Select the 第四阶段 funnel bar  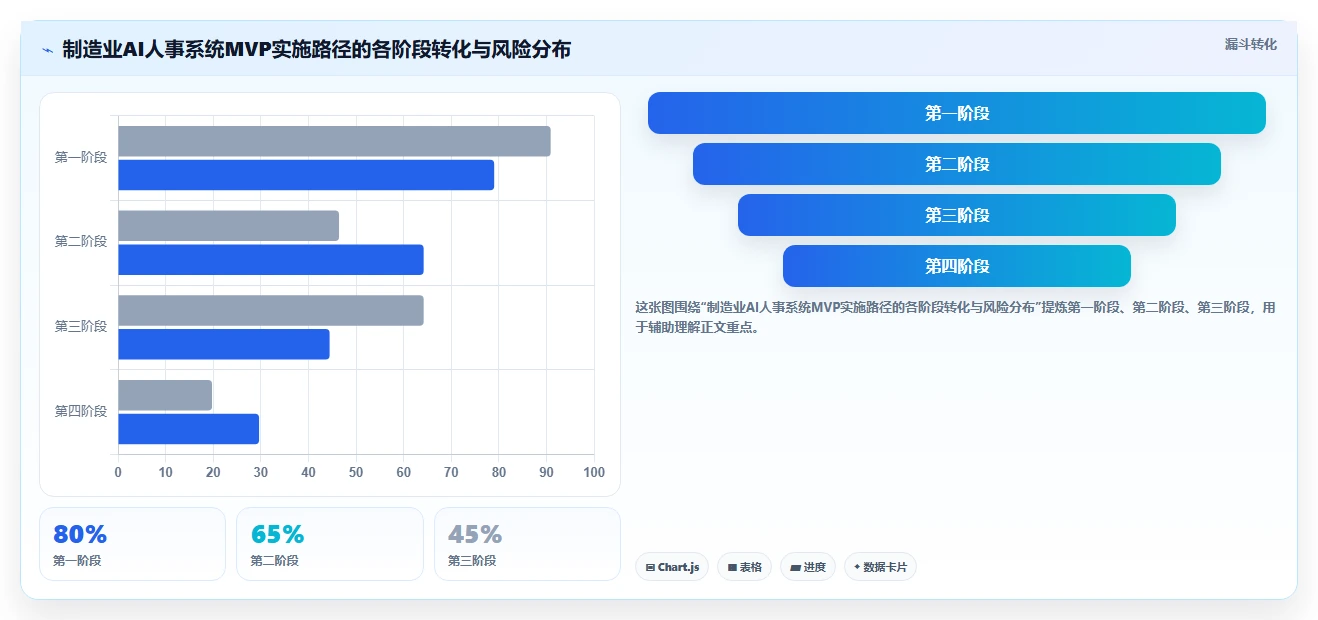(957, 266)
